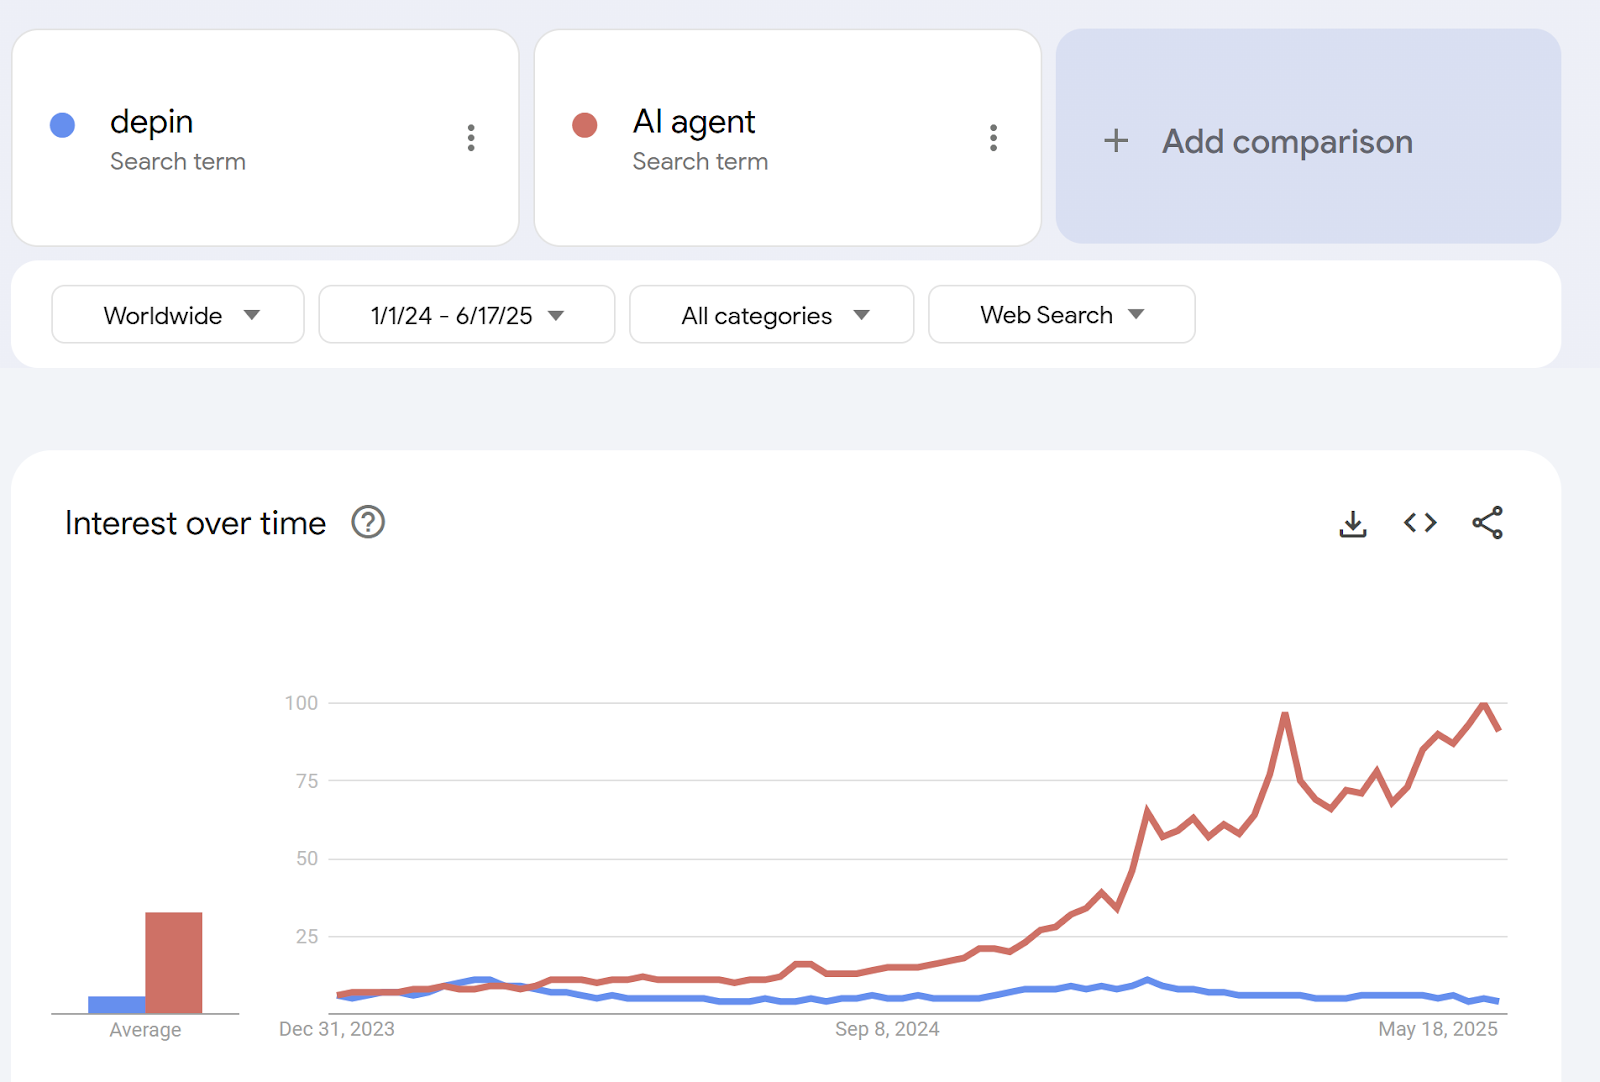
Task: Click the Add comparison button
Action: coord(1308,136)
